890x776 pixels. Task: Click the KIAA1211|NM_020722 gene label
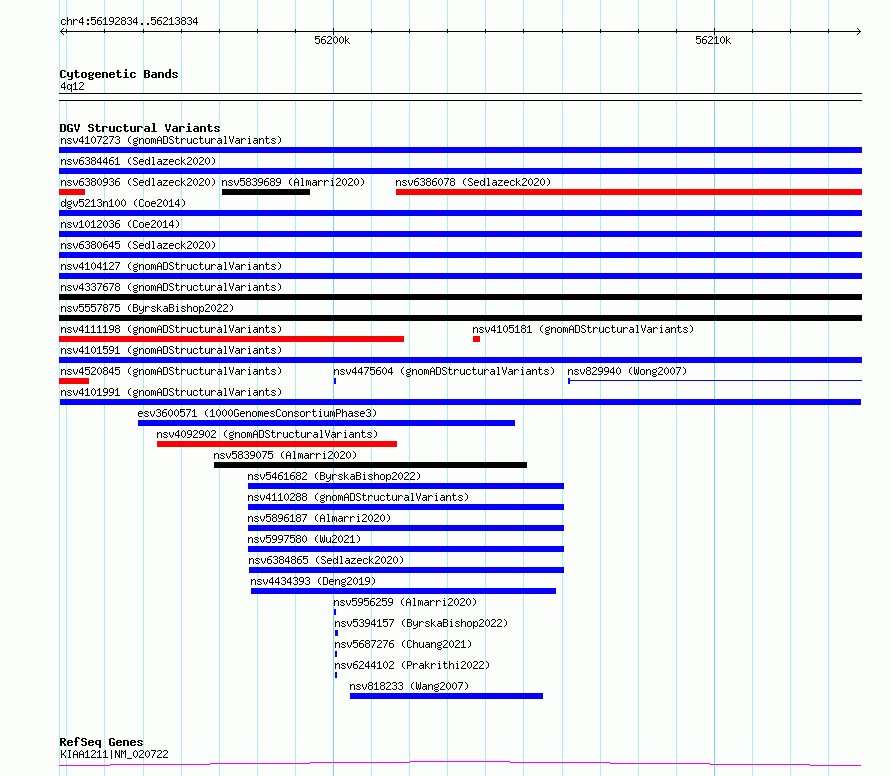pos(114,754)
